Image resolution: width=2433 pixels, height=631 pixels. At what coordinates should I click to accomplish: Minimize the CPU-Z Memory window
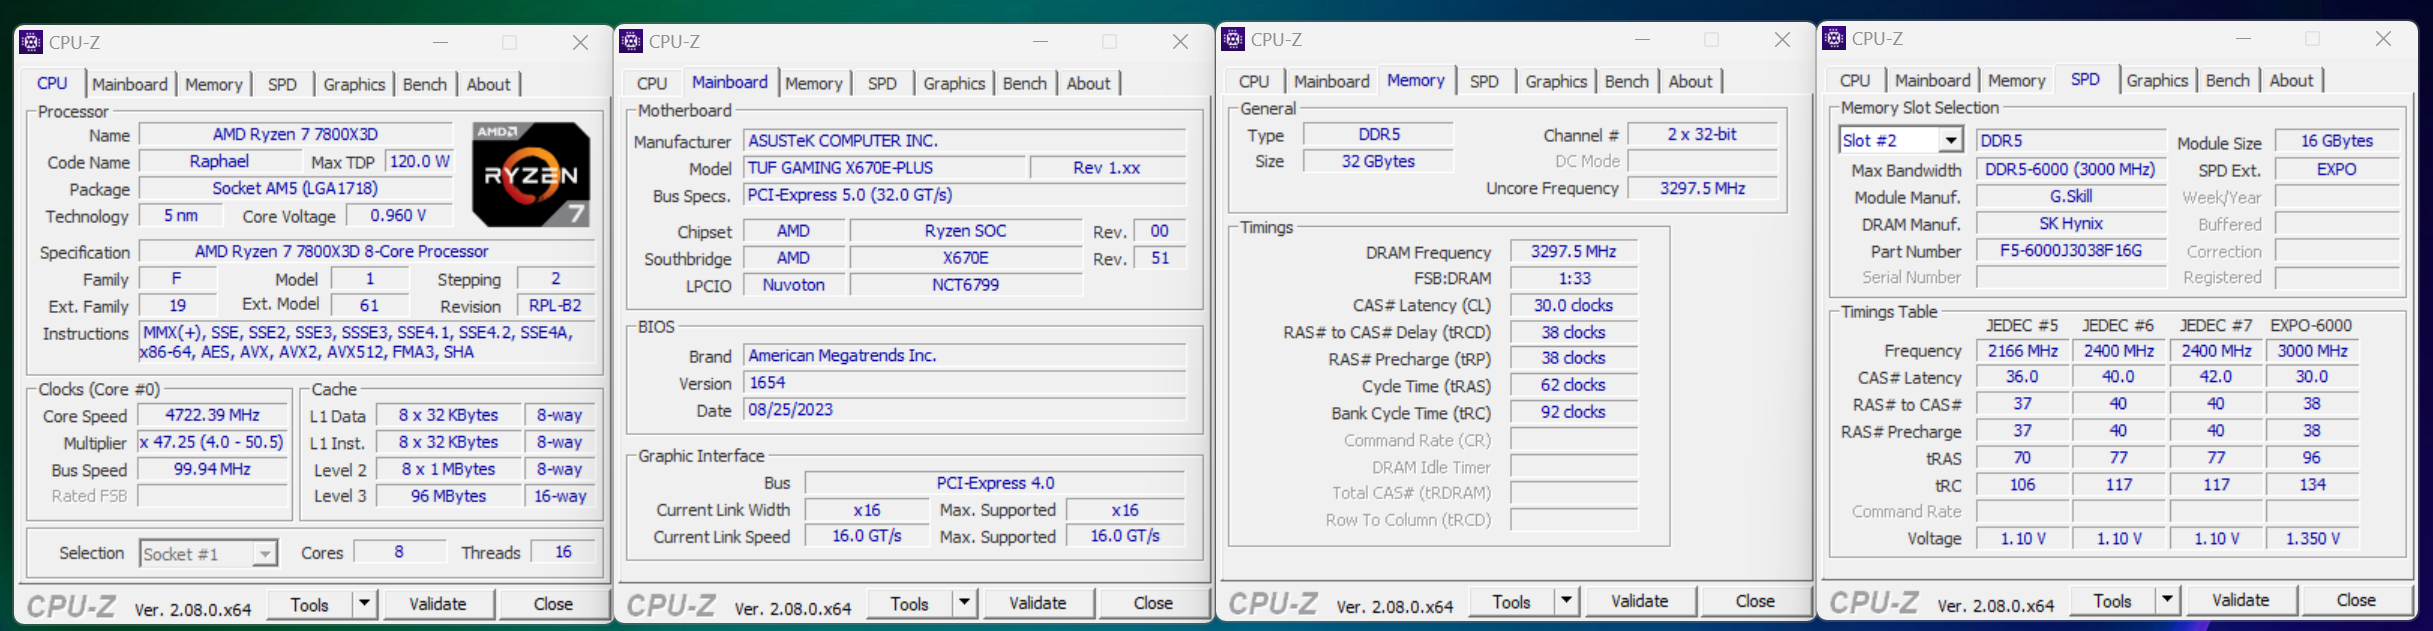coord(1642,39)
